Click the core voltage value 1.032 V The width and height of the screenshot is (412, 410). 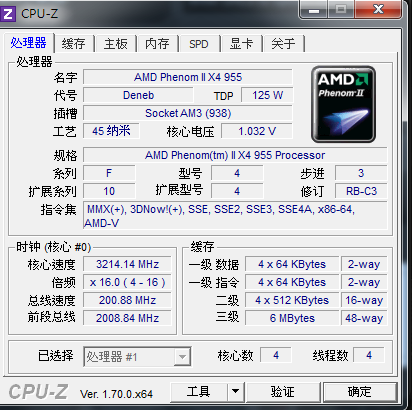pos(257,131)
